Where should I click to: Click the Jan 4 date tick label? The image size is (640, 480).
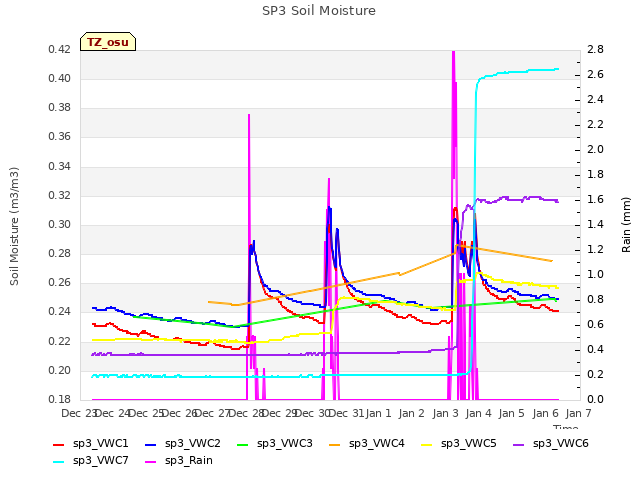point(478,413)
